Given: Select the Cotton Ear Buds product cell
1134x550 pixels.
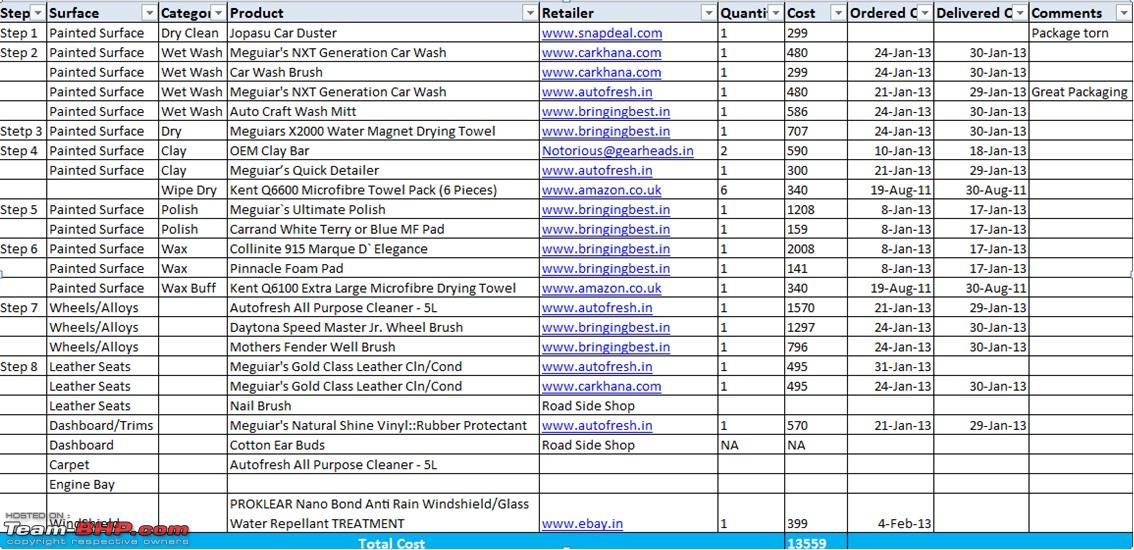Looking at the screenshot, I should click(x=383, y=445).
